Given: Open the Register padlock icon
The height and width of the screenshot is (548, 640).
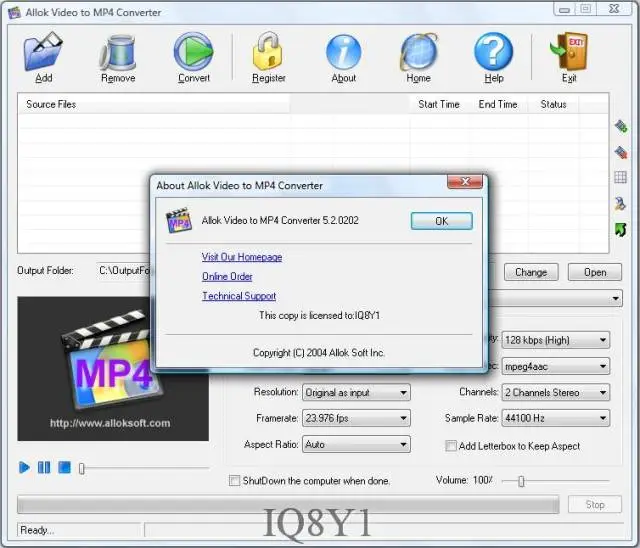Looking at the screenshot, I should coord(268,51).
